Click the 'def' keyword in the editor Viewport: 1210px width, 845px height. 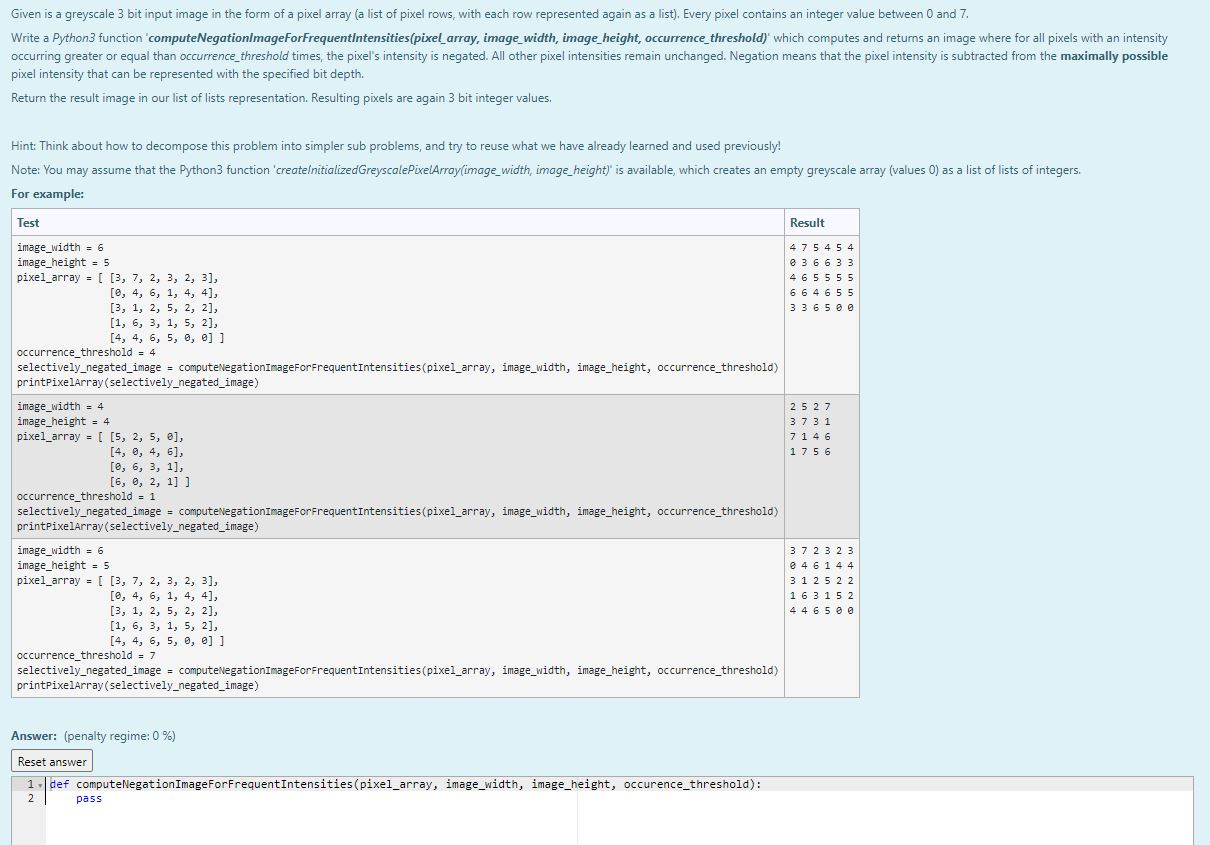tap(59, 784)
